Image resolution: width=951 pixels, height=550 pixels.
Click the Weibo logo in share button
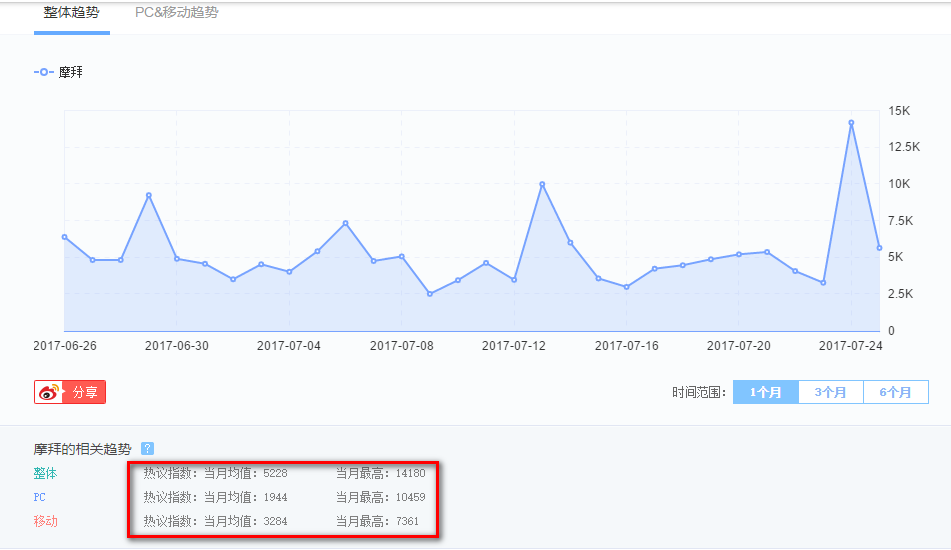[x=49, y=392]
